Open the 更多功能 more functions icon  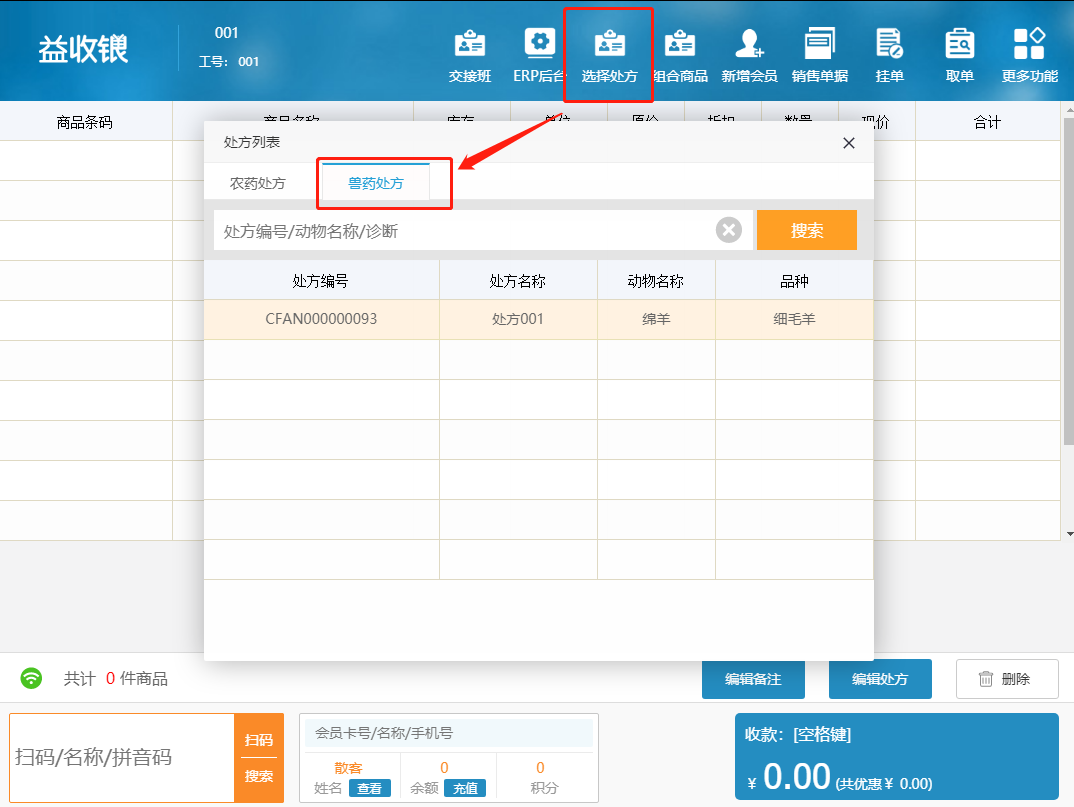1029,56
